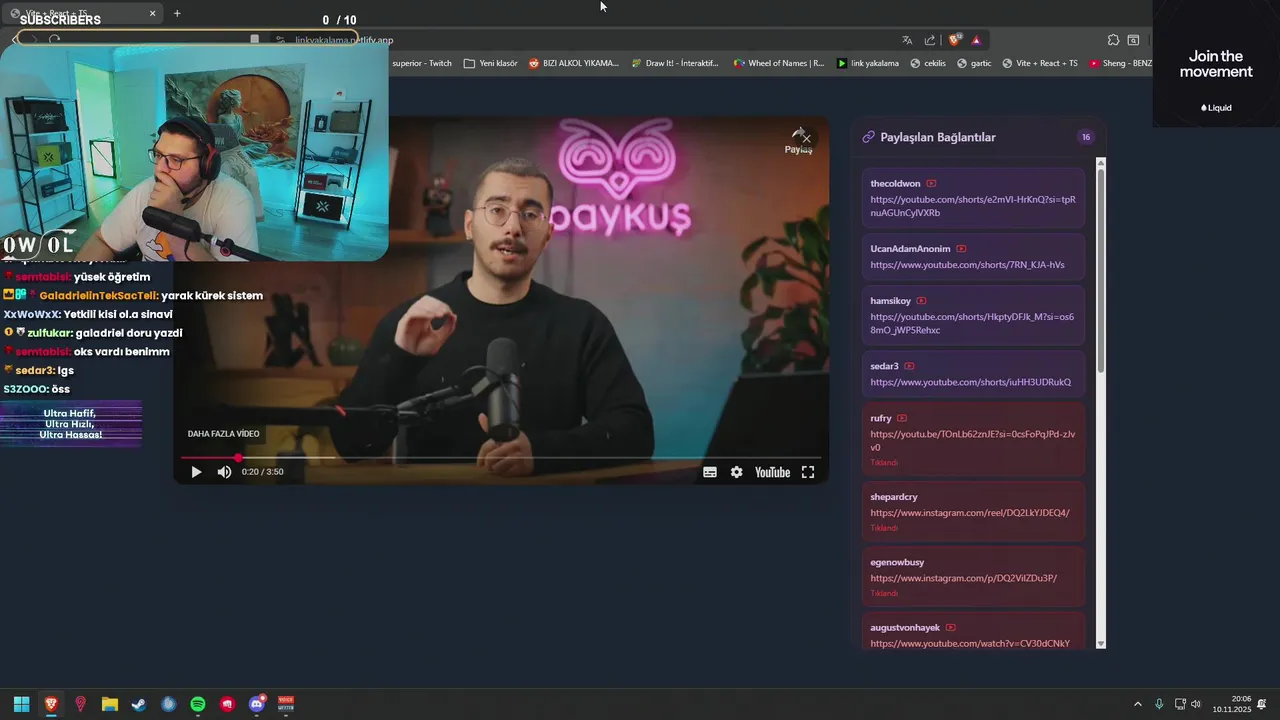Open shepardcry's Instagram reel link
This screenshot has width=1280, height=720.
(x=970, y=513)
